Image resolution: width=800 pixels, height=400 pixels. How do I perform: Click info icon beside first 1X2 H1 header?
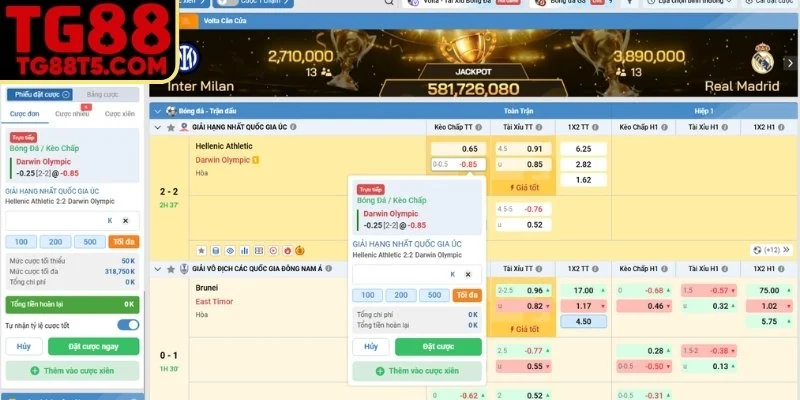[781, 127]
